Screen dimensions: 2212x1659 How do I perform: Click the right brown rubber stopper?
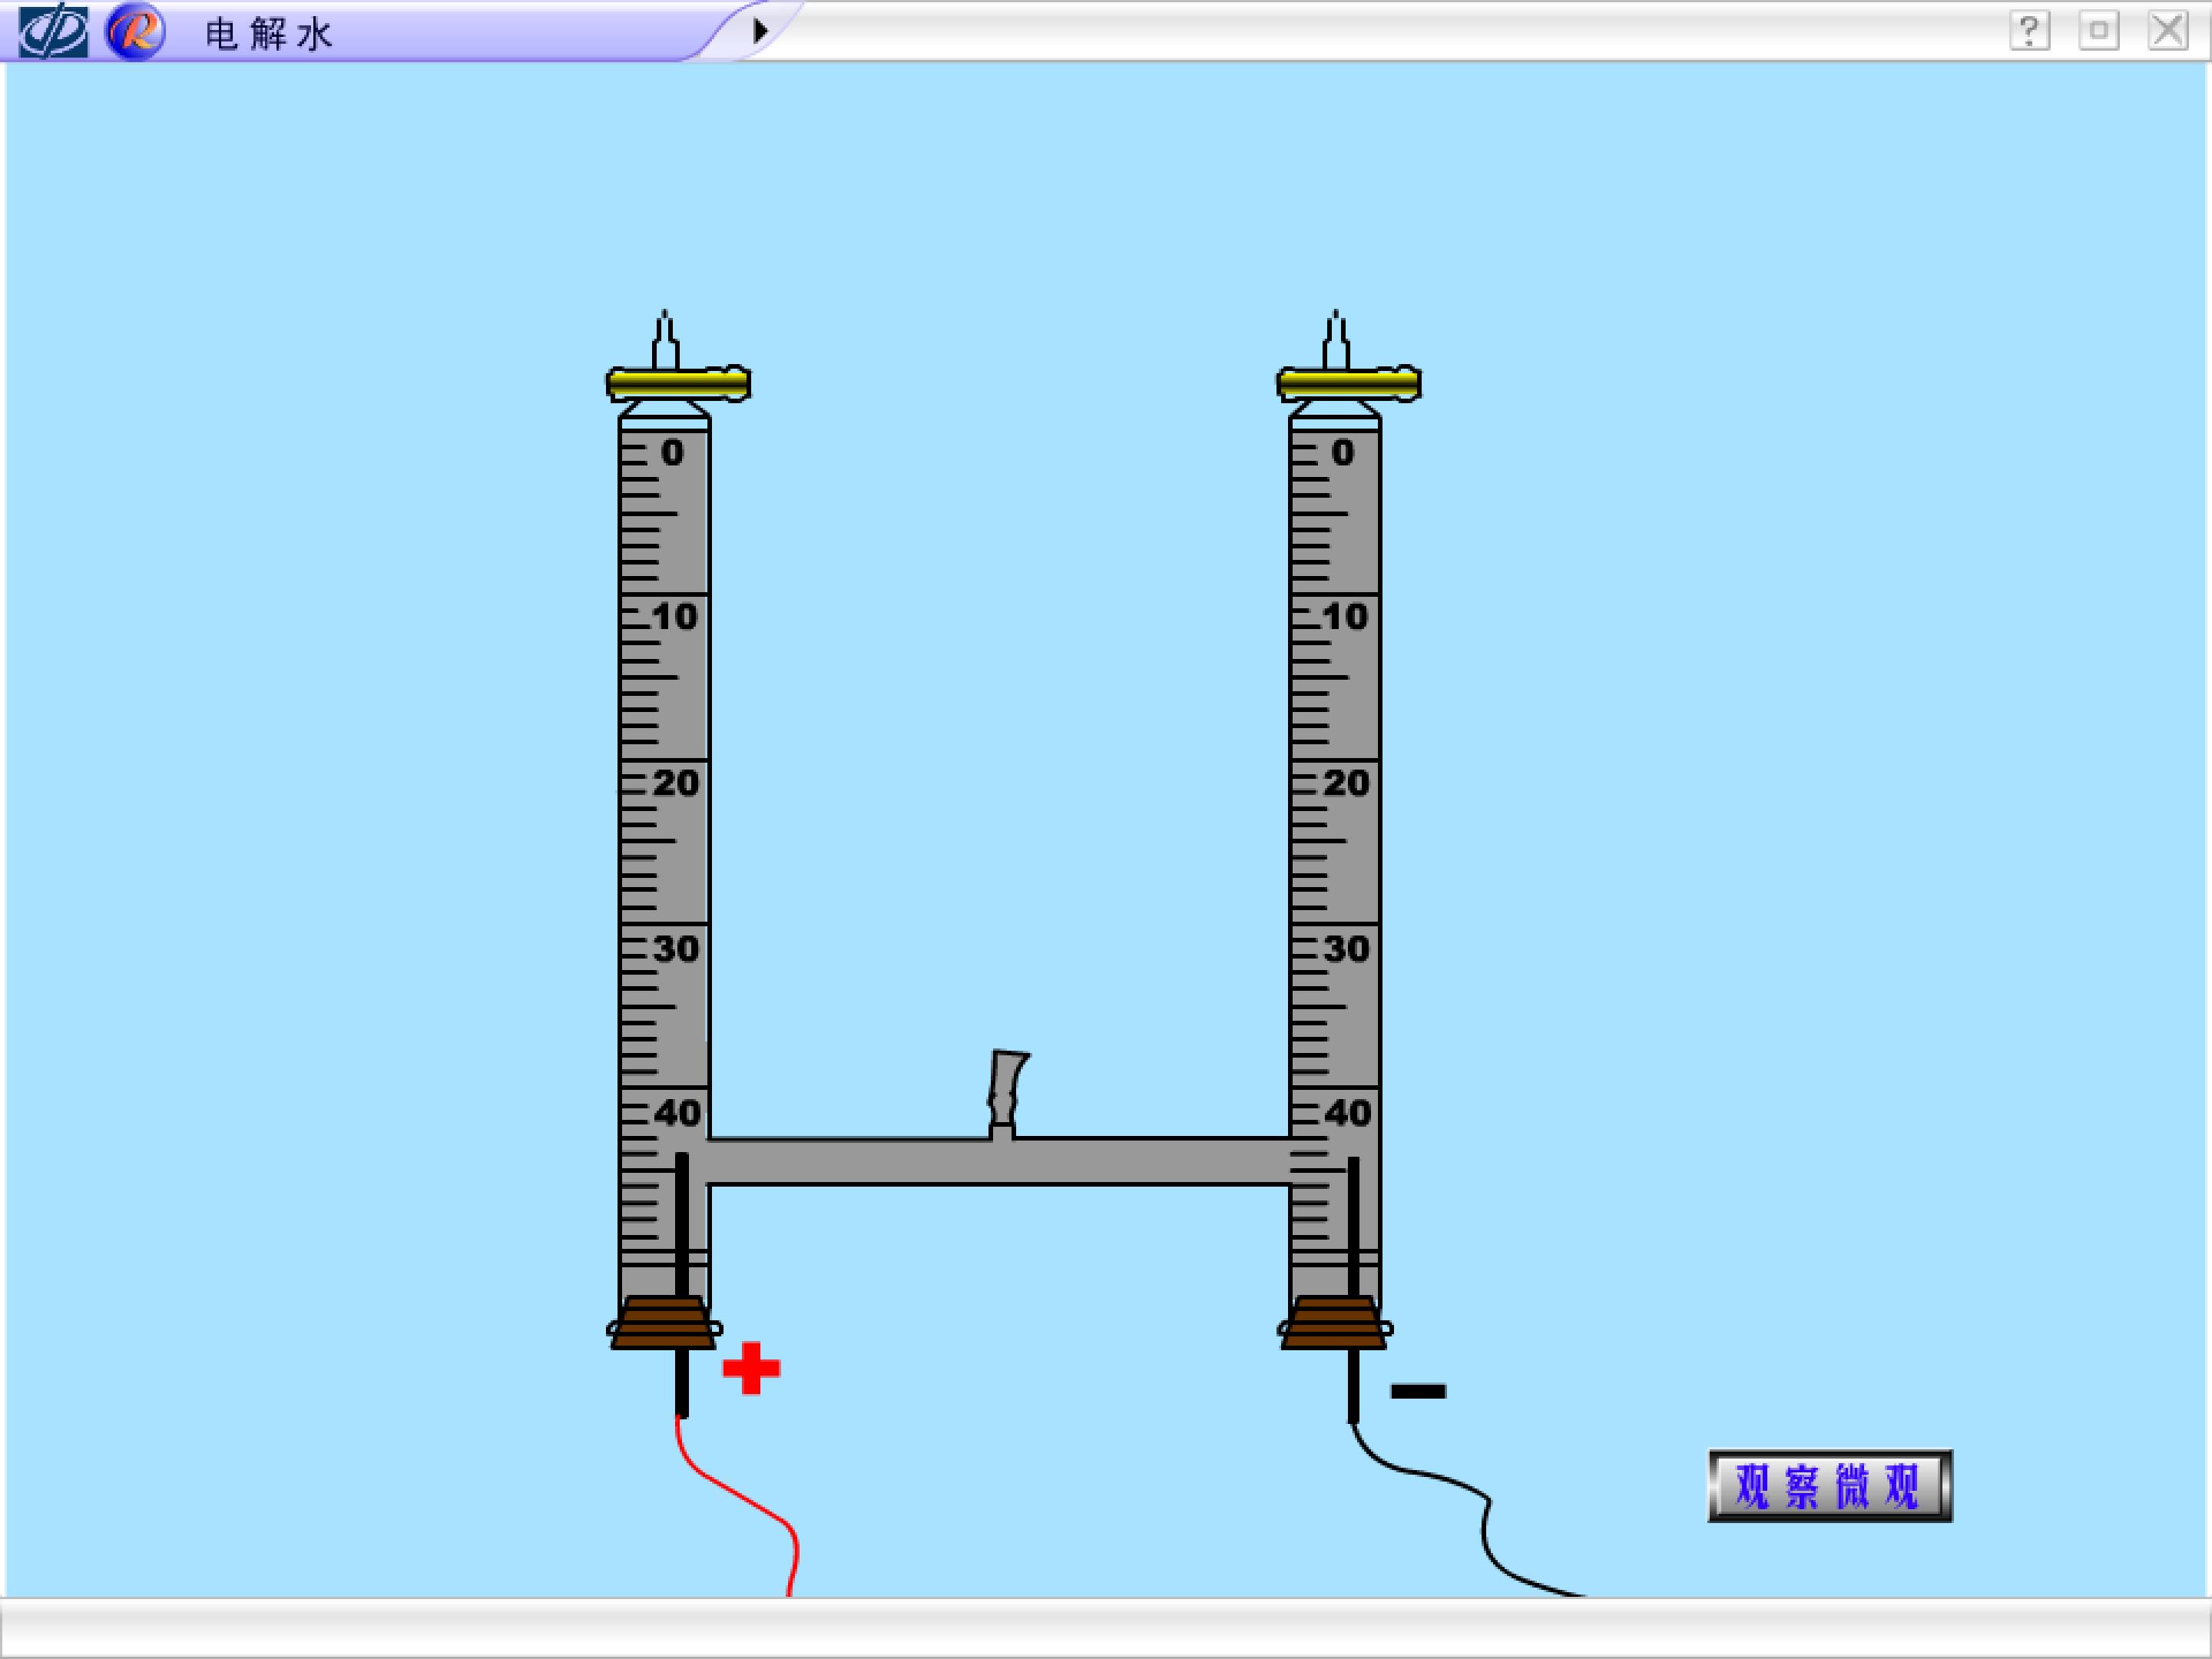[x=1334, y=1323]
